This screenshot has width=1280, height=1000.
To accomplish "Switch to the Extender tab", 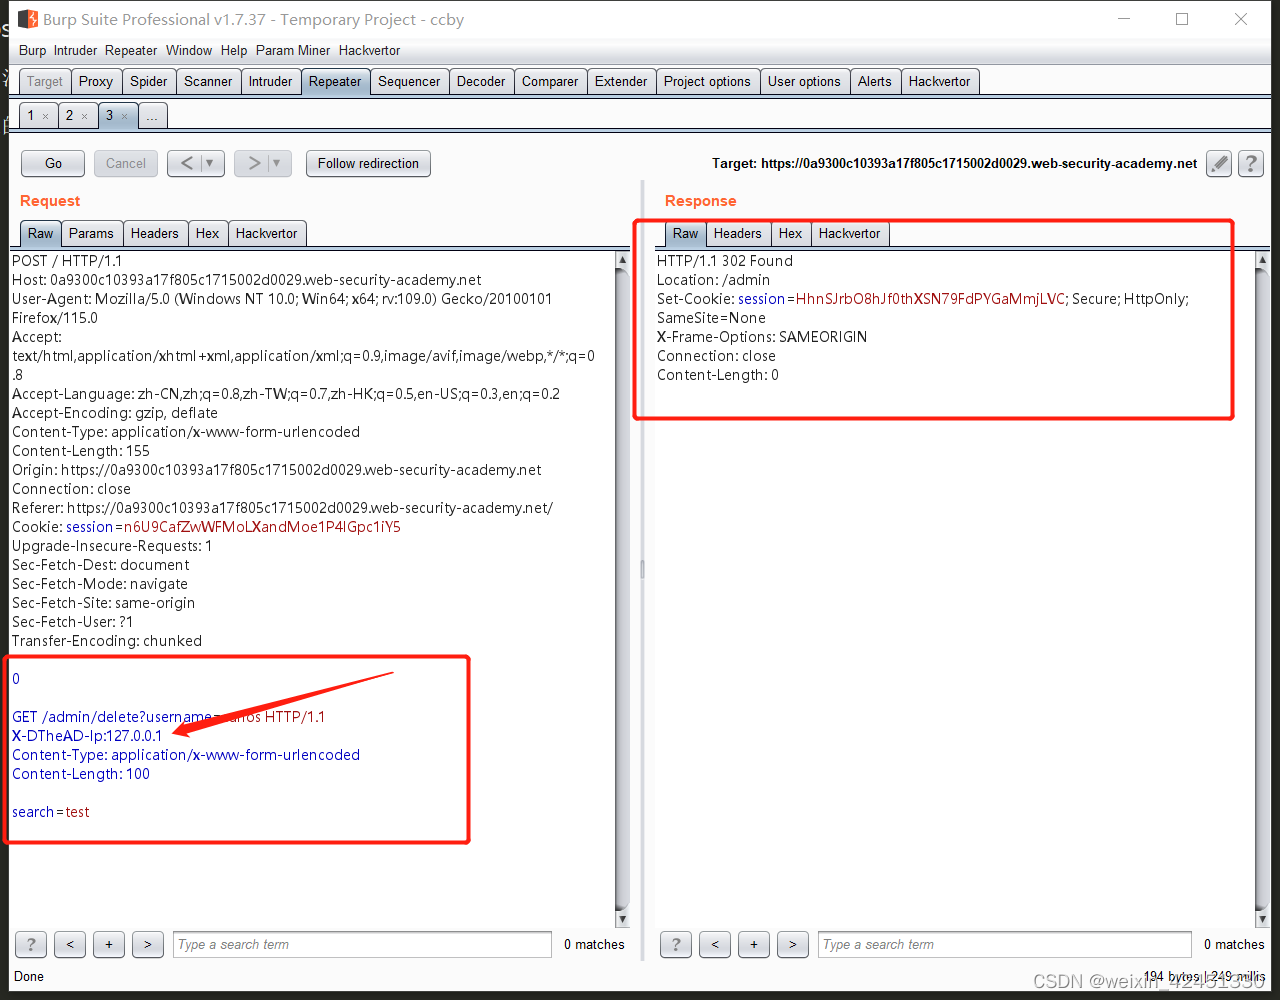I will tap(621, 82).
